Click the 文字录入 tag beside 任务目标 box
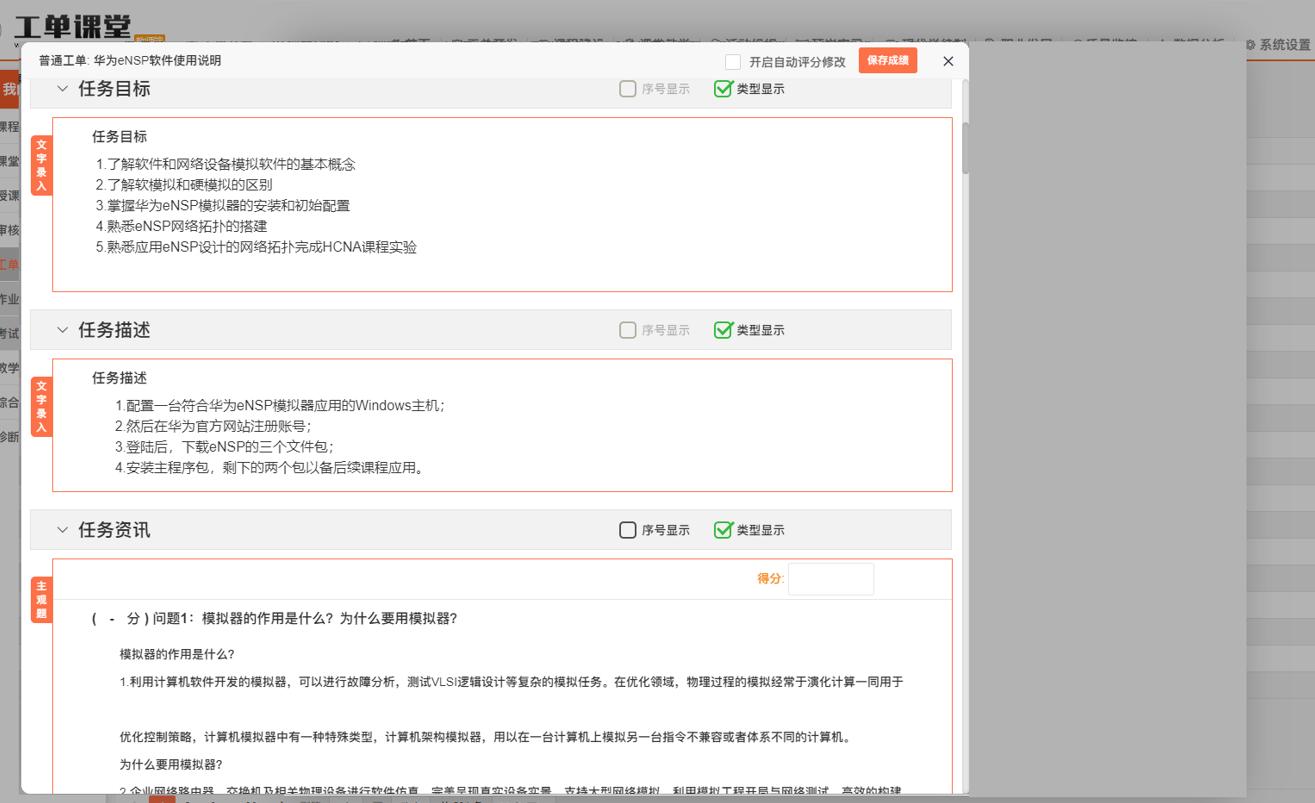Image resolution: width=1315 pixels, height=803 pixels. [x=41, y=166]
